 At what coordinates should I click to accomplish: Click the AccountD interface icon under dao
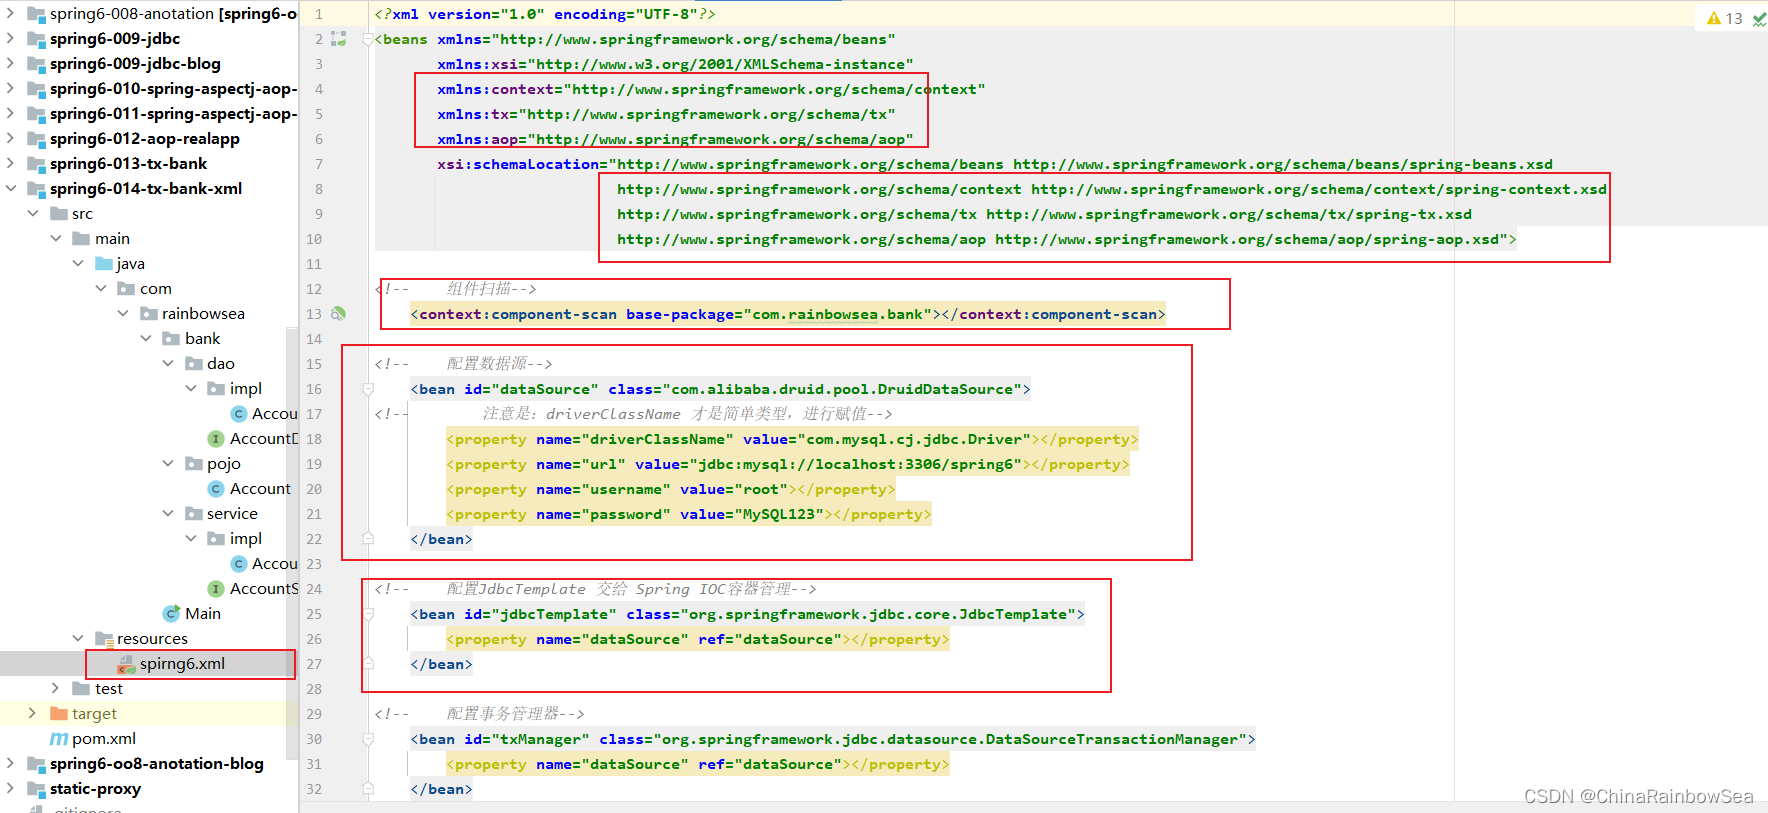click(215, 439)
